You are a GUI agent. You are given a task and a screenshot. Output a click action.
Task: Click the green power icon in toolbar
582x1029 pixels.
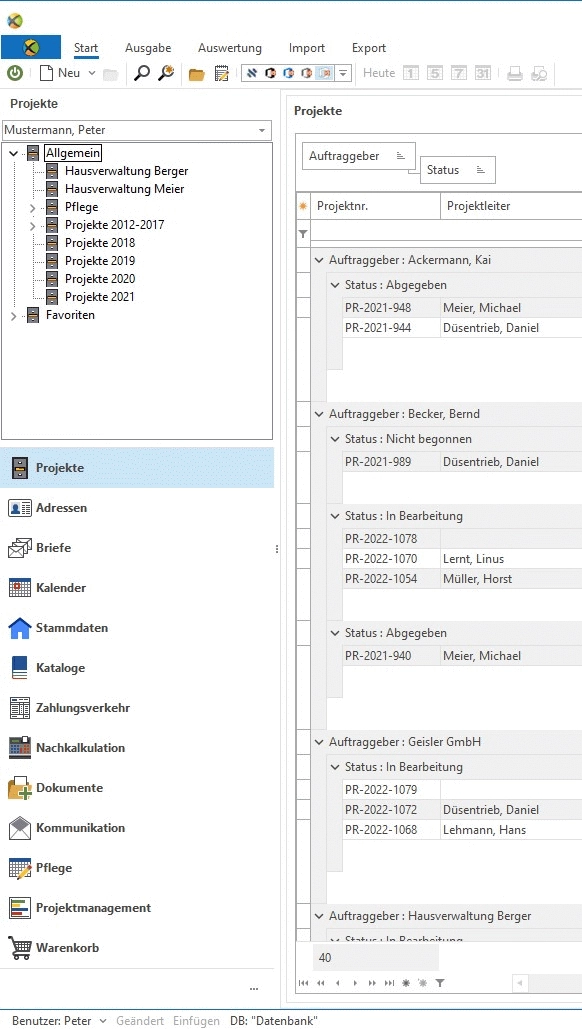point(14,73)
